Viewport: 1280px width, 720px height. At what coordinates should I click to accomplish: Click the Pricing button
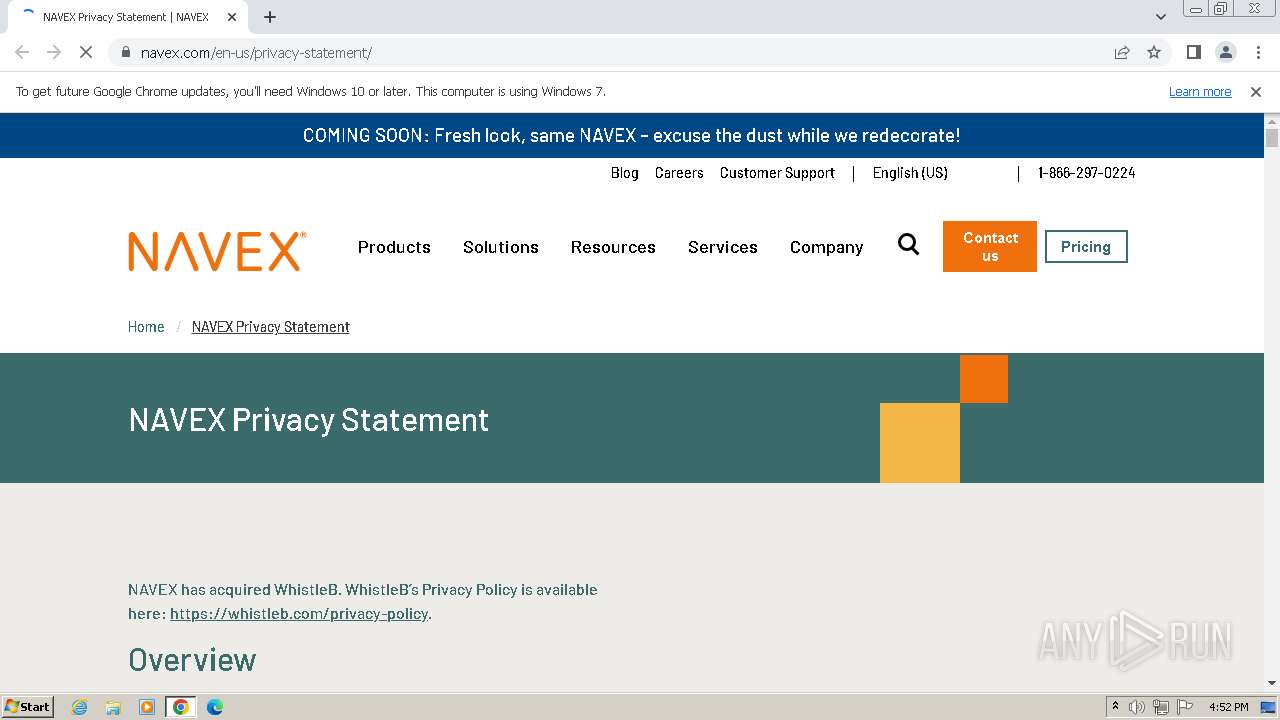point(1086,247)
